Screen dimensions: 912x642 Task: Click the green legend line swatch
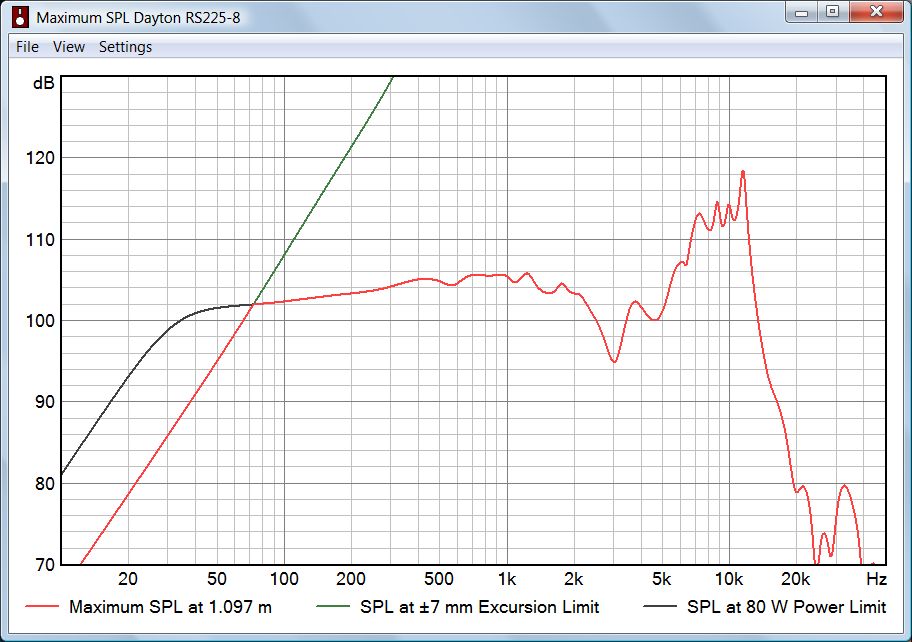point(333,607)
